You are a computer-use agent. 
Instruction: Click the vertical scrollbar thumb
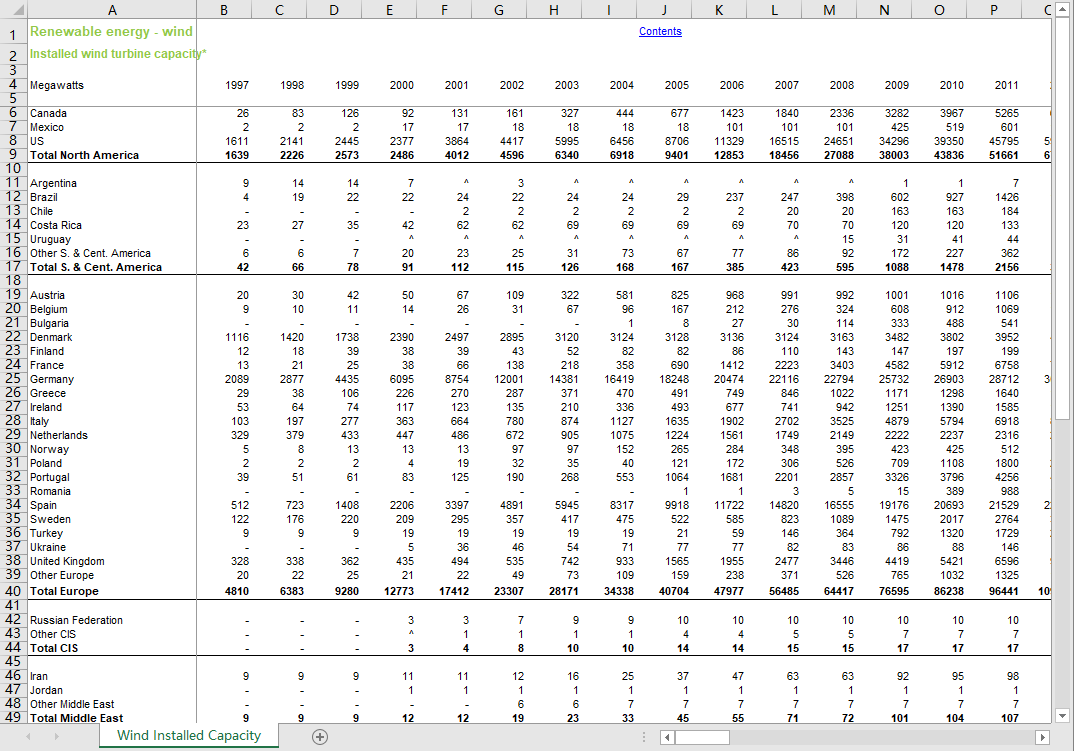pos(1062,218)
